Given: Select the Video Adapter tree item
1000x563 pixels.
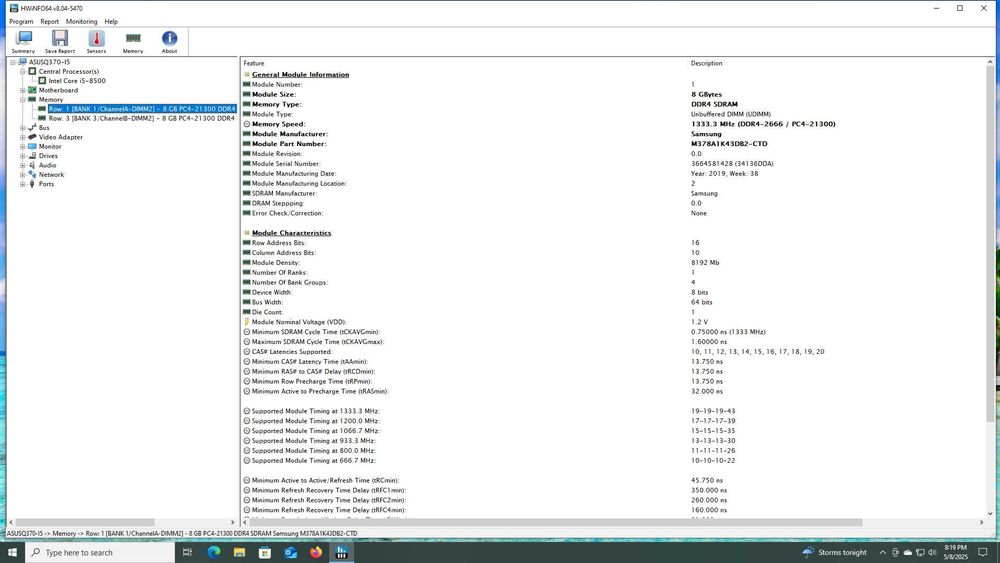Looking at the screenshot, I should coord(61,137).
